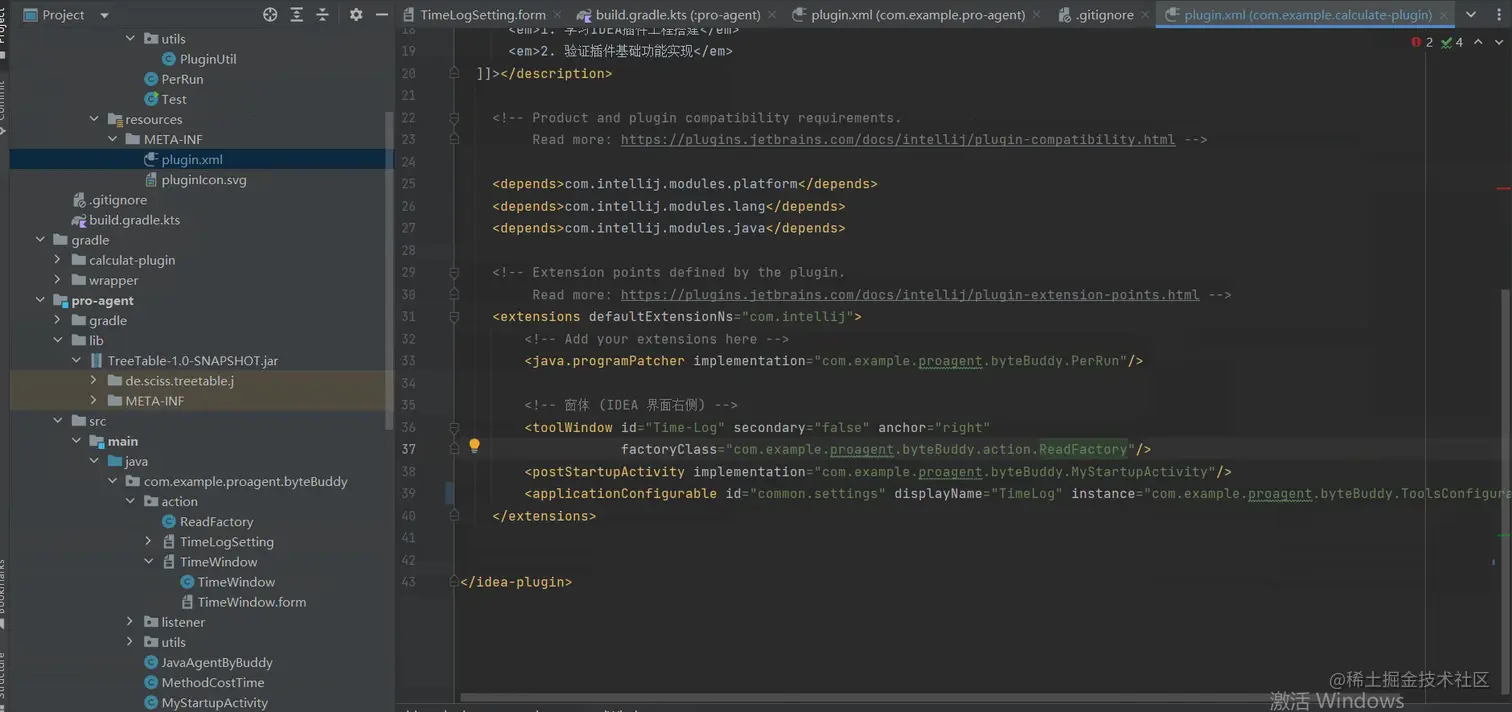Fold the extensions block at line 31
Viewport: 1512px width, 712px height.
[454, 317]
